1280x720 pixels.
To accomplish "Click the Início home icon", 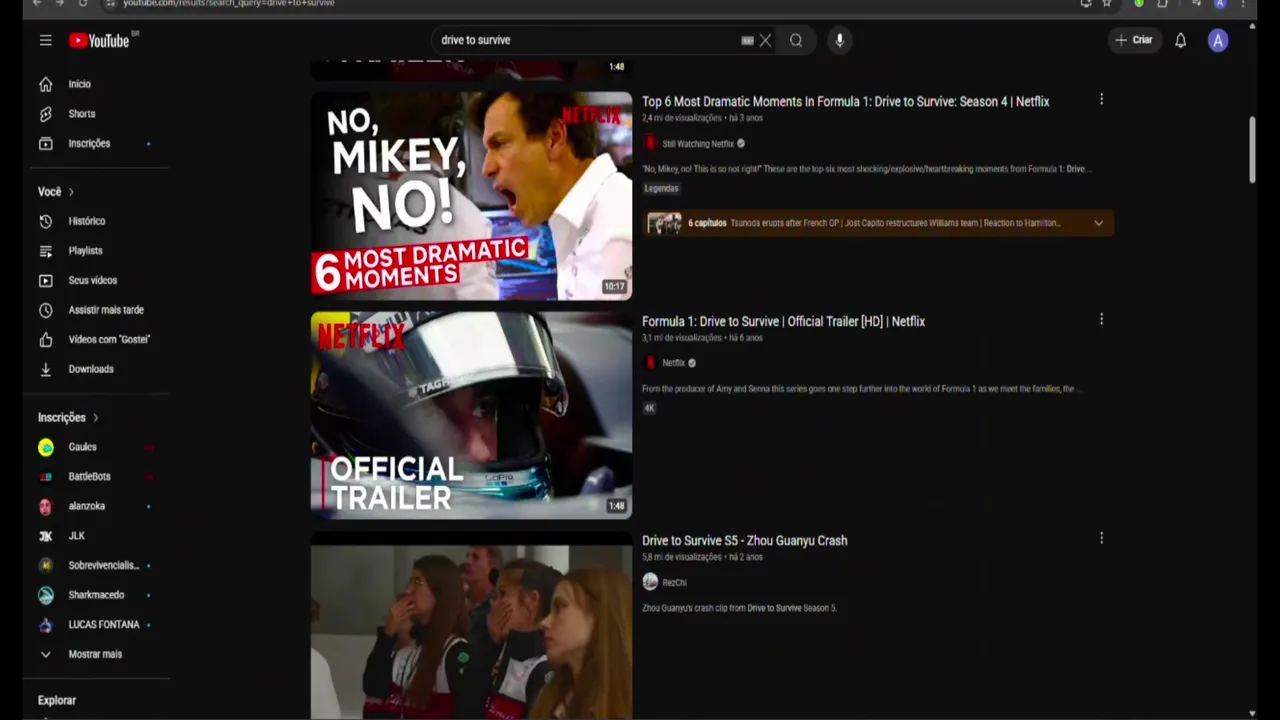I will tap(46, 84).
